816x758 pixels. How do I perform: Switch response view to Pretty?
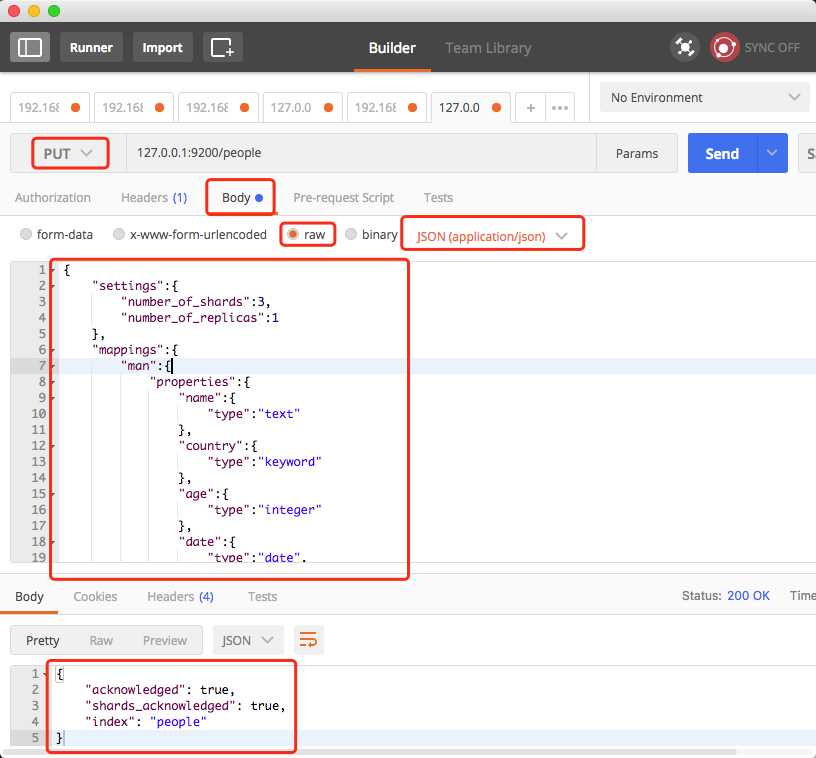(42, 640)
